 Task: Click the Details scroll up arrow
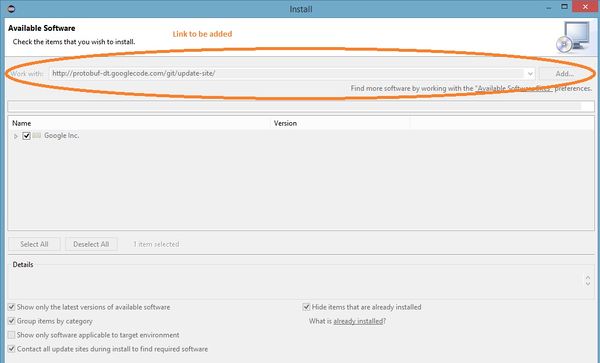click(588, 277)
